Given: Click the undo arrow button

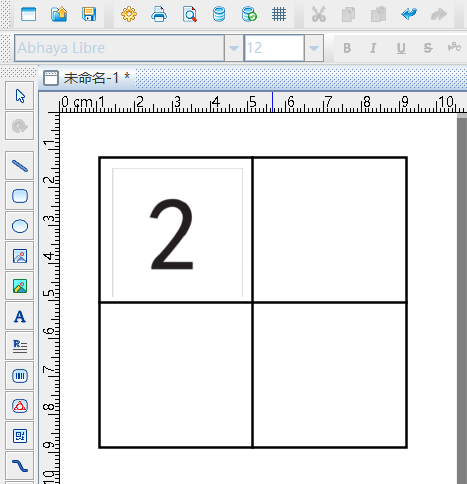Looking at the screenshot, I should point(409,14).
